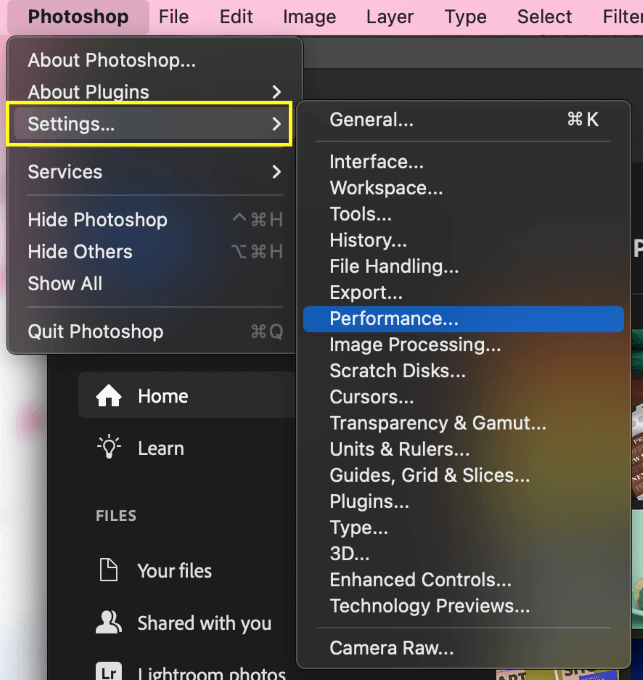This screenshot has height=680, width=643.
Task: Choose Scratch Disks from settings submenu
Action: [x=463, y=371]
